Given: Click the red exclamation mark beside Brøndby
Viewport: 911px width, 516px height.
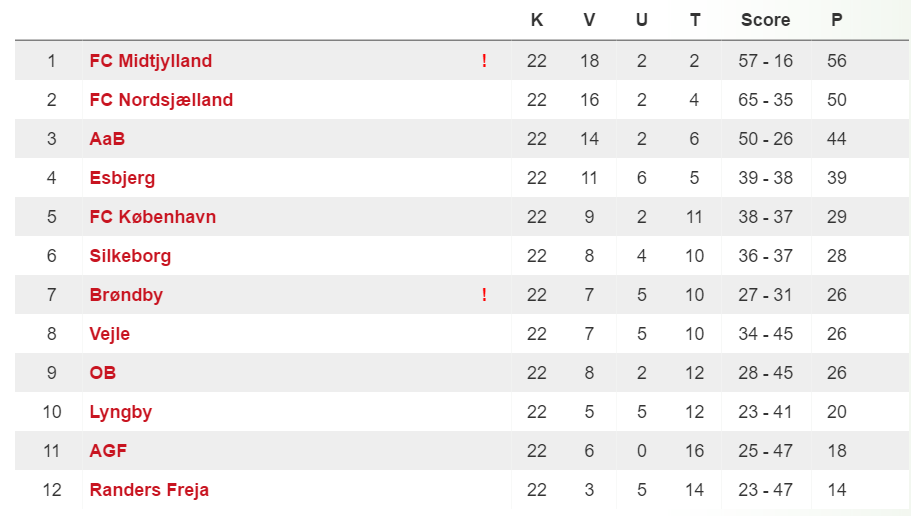Looking at the screenshot, I should pyautogui.click(x=484, y=295).
